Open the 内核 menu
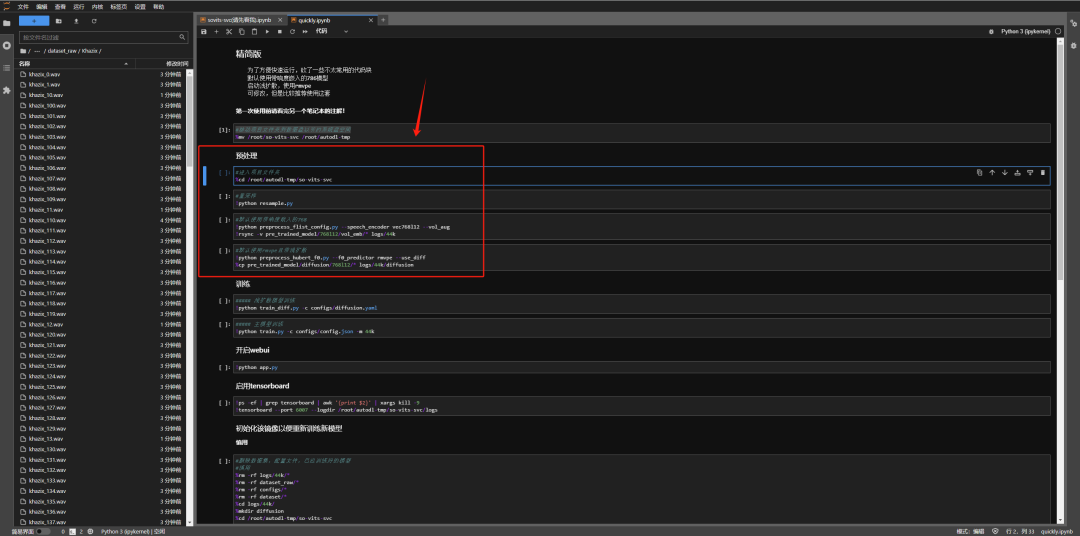 97,6
